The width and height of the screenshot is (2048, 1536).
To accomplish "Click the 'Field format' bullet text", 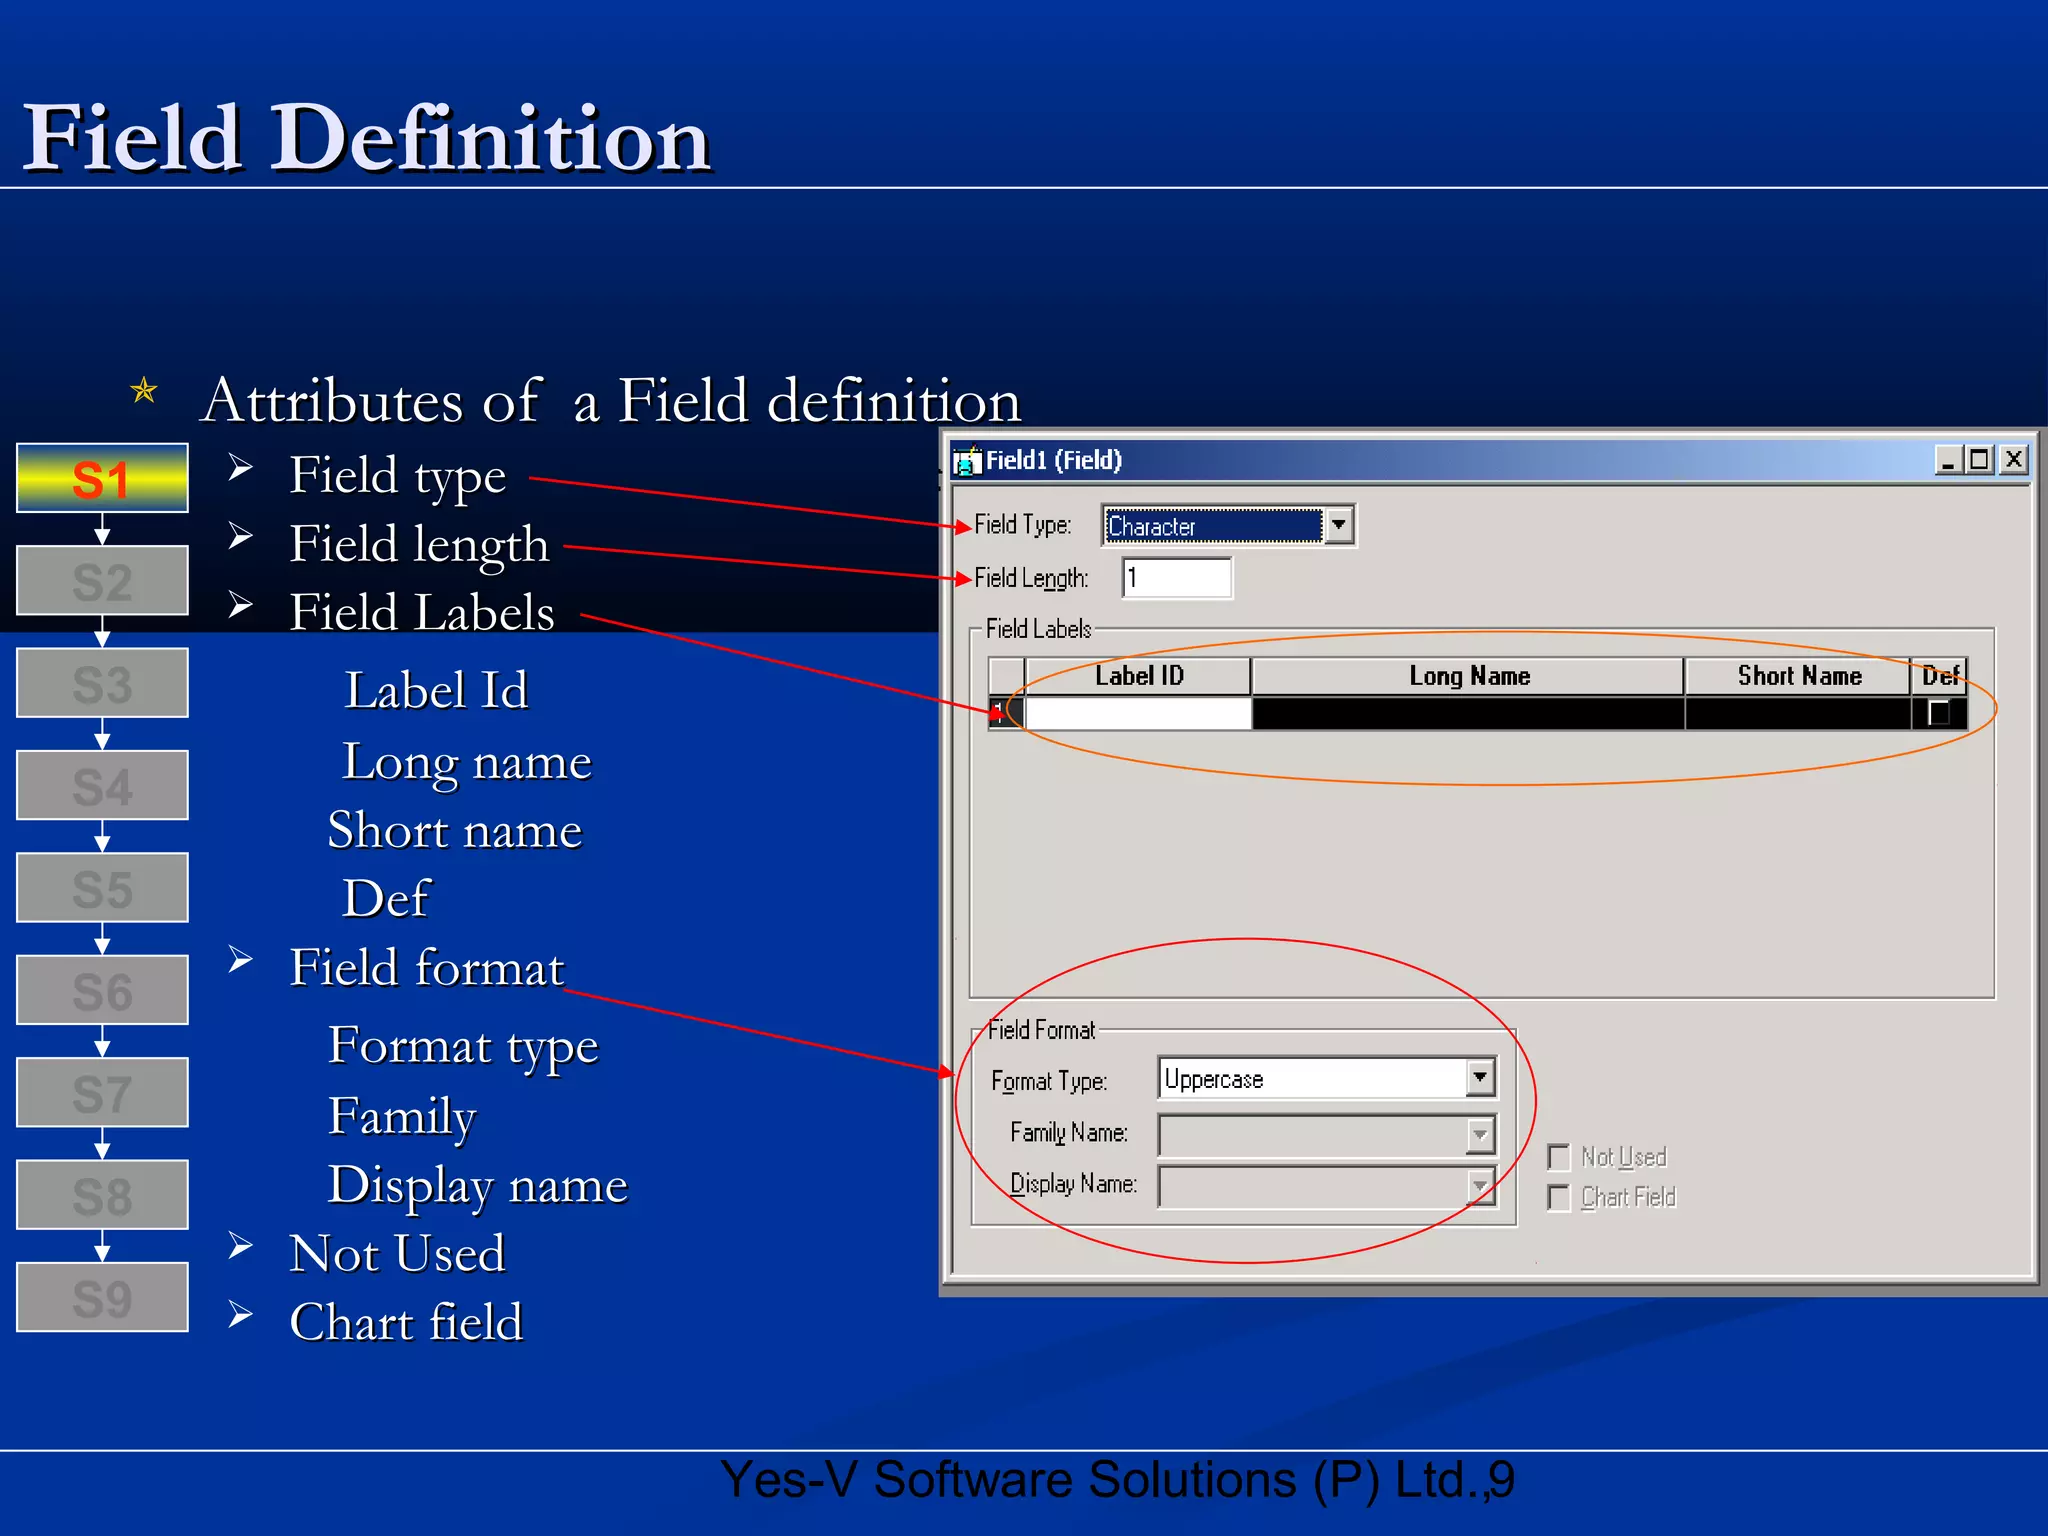I will tap(427, 968).
